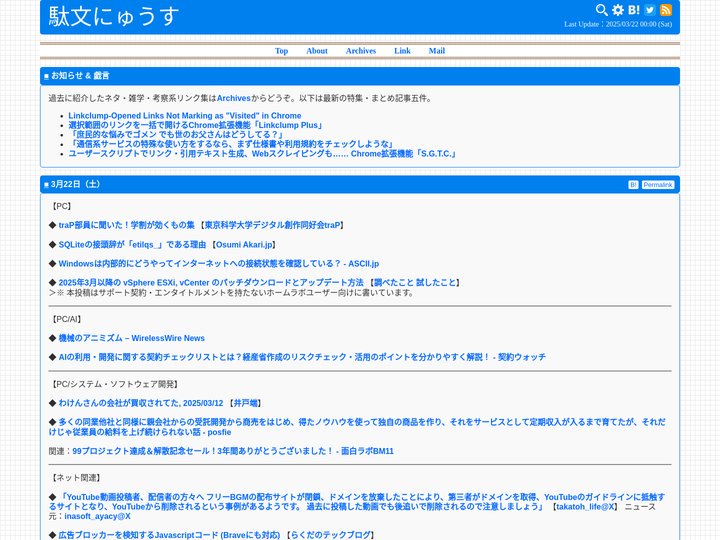Open the 通信系サービスの特殊な使い方 article link
Image resolution: width=720 pixels, height=540 pixels.
coord(231,144)
